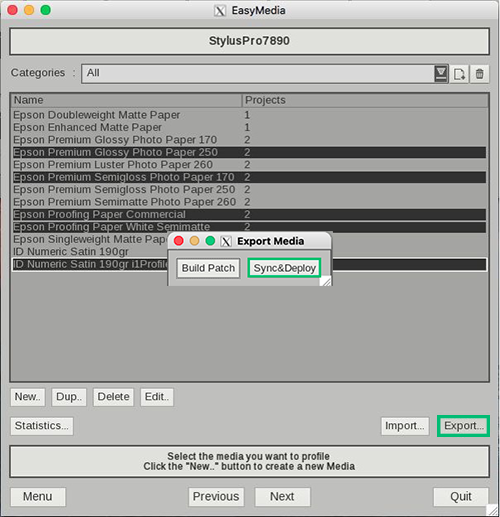Select ID Numeric Satin 190gr i1Profiler row

point(90,264)
